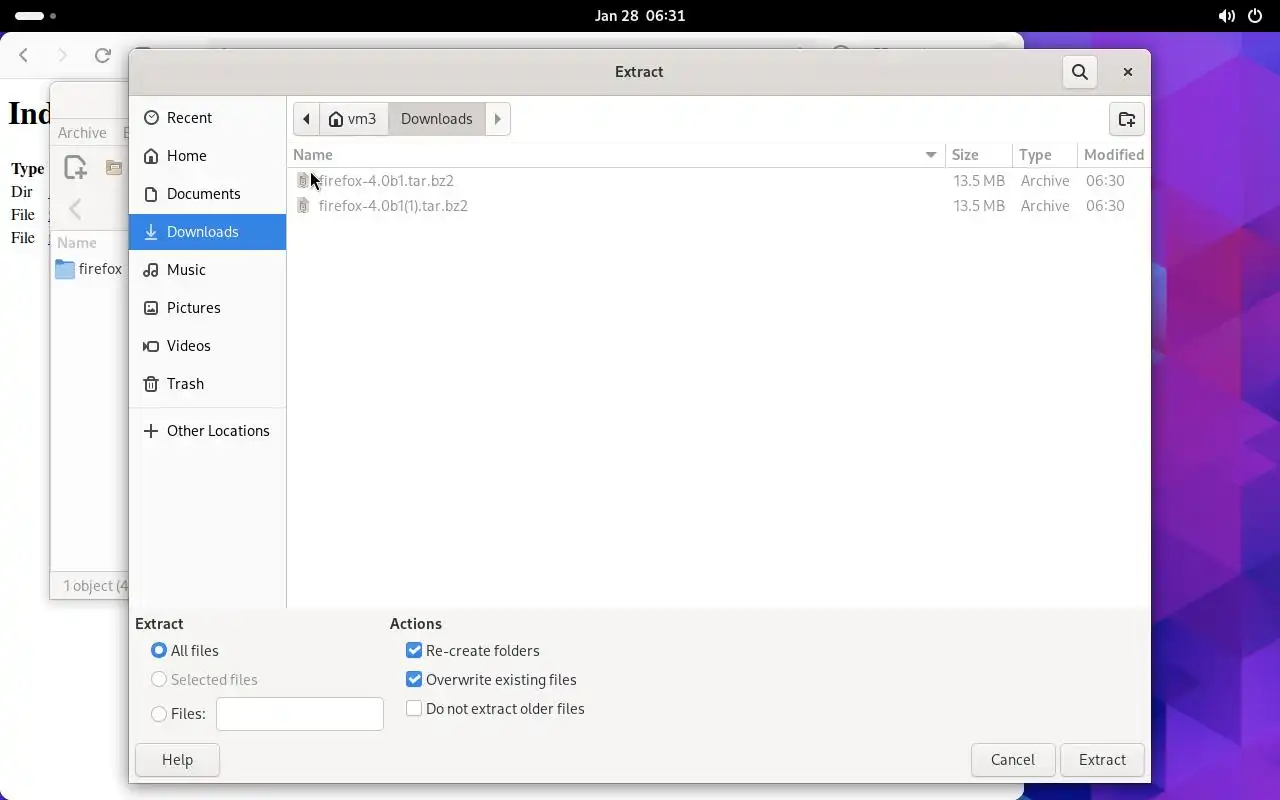Open the Documents sidebar location

click(x=207, y=194)
